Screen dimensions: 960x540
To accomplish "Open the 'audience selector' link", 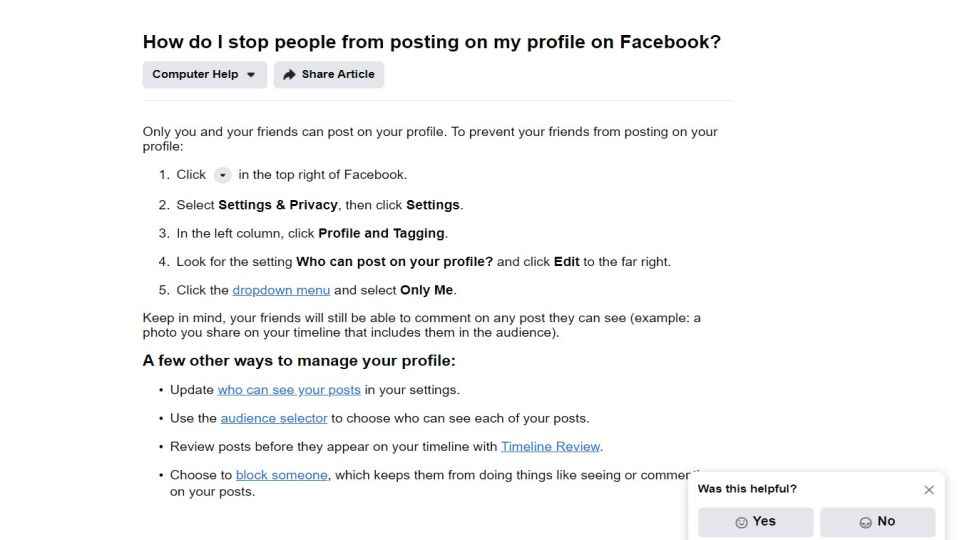I will coord(274,419).
